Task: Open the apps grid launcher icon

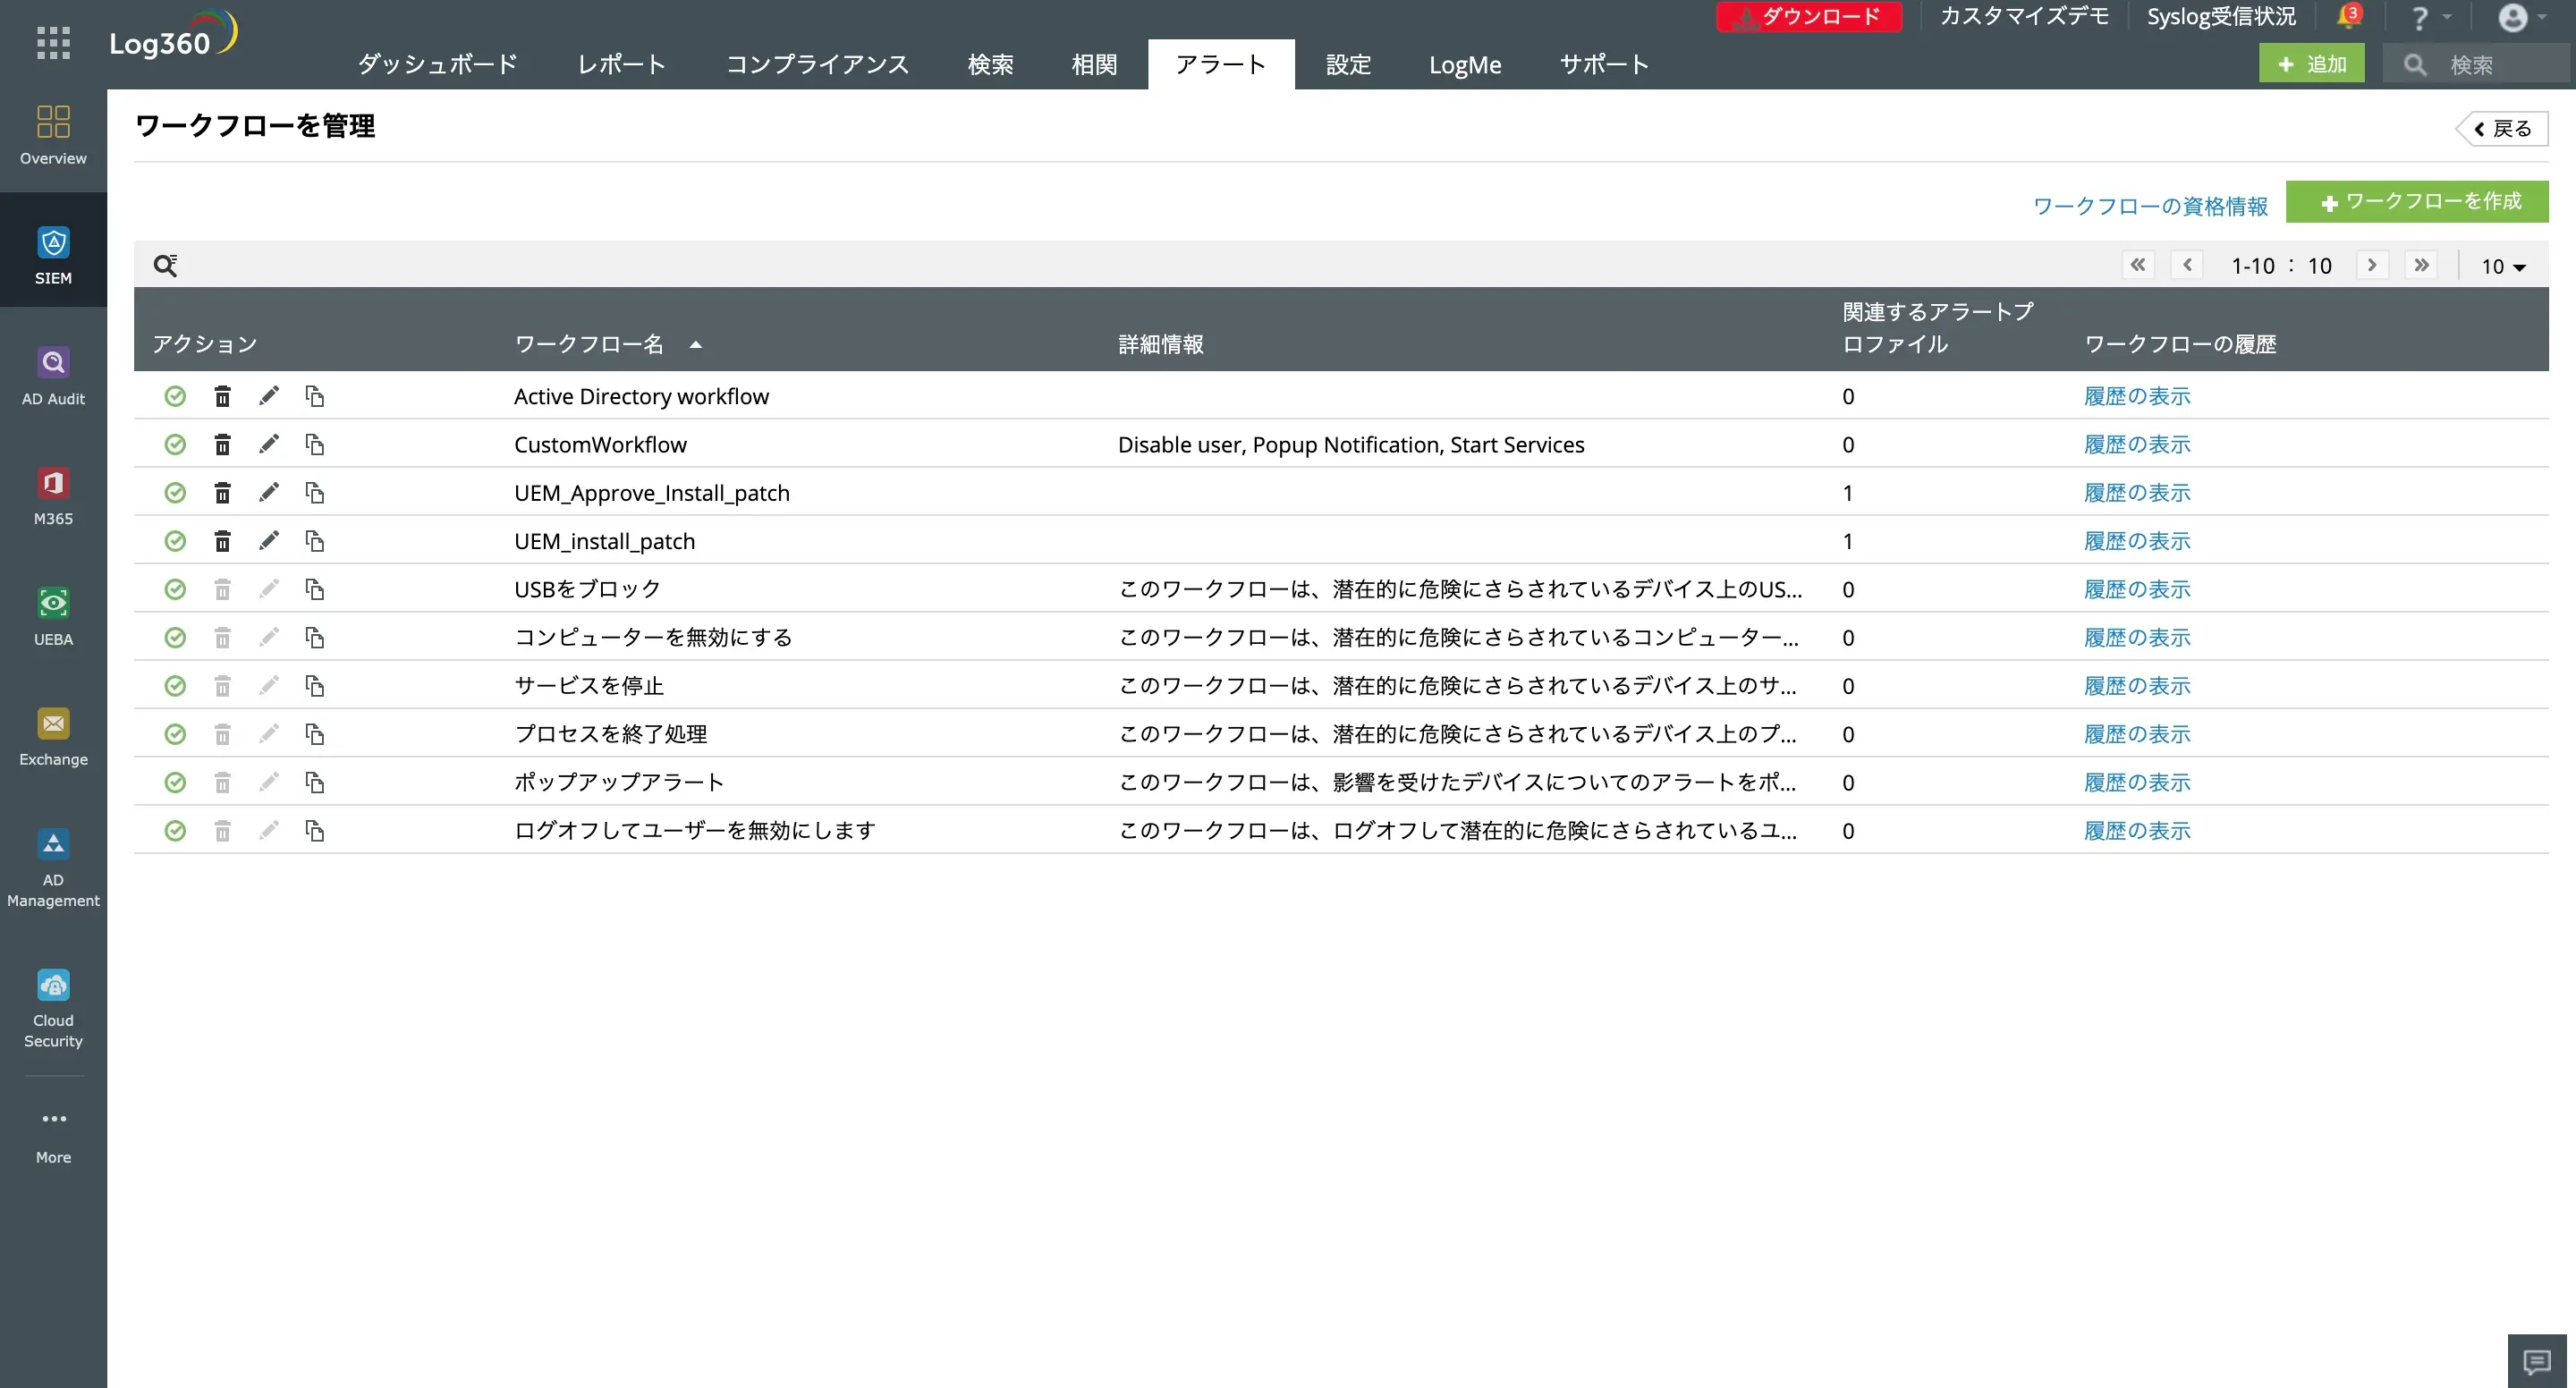Action: click(53, 43)
